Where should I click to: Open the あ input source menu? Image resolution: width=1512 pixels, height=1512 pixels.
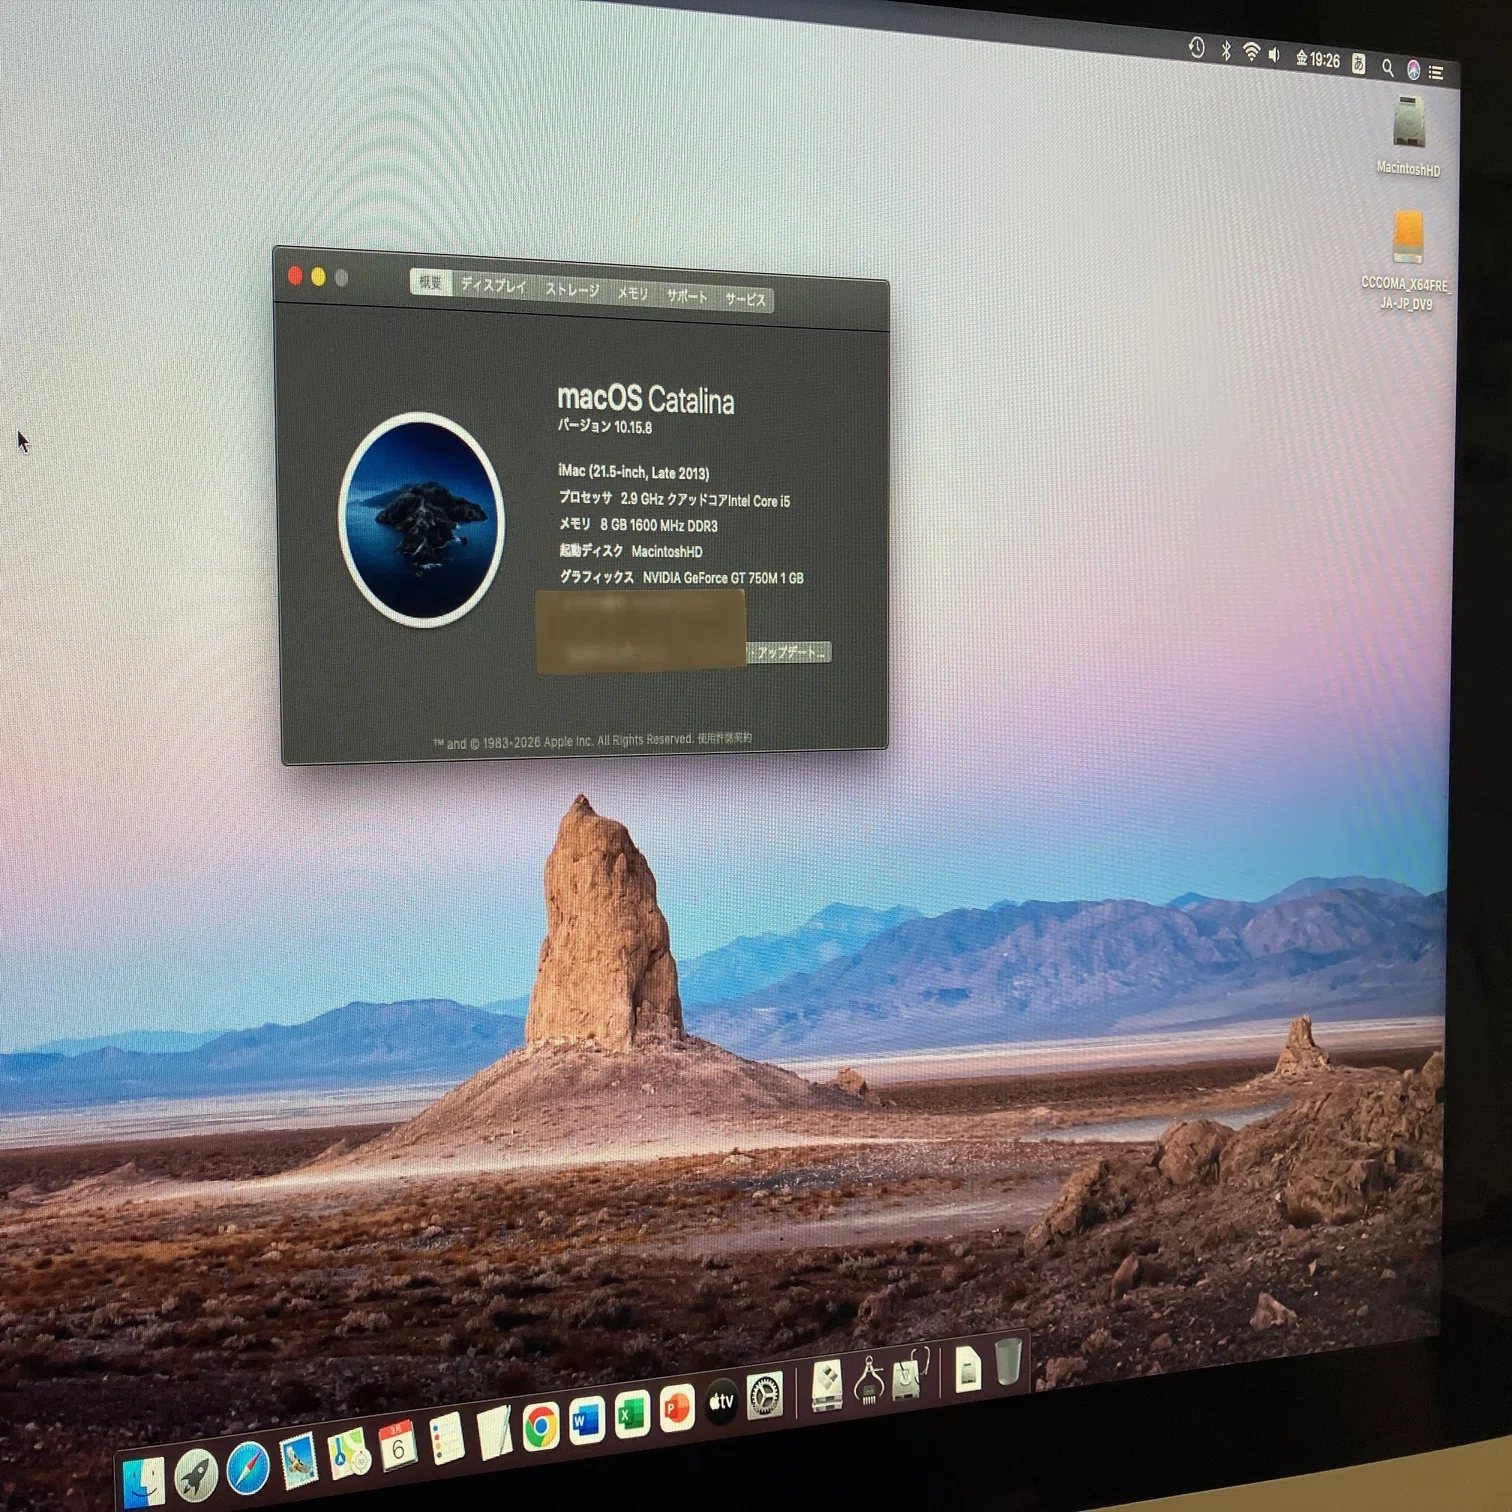(1359, 63)
